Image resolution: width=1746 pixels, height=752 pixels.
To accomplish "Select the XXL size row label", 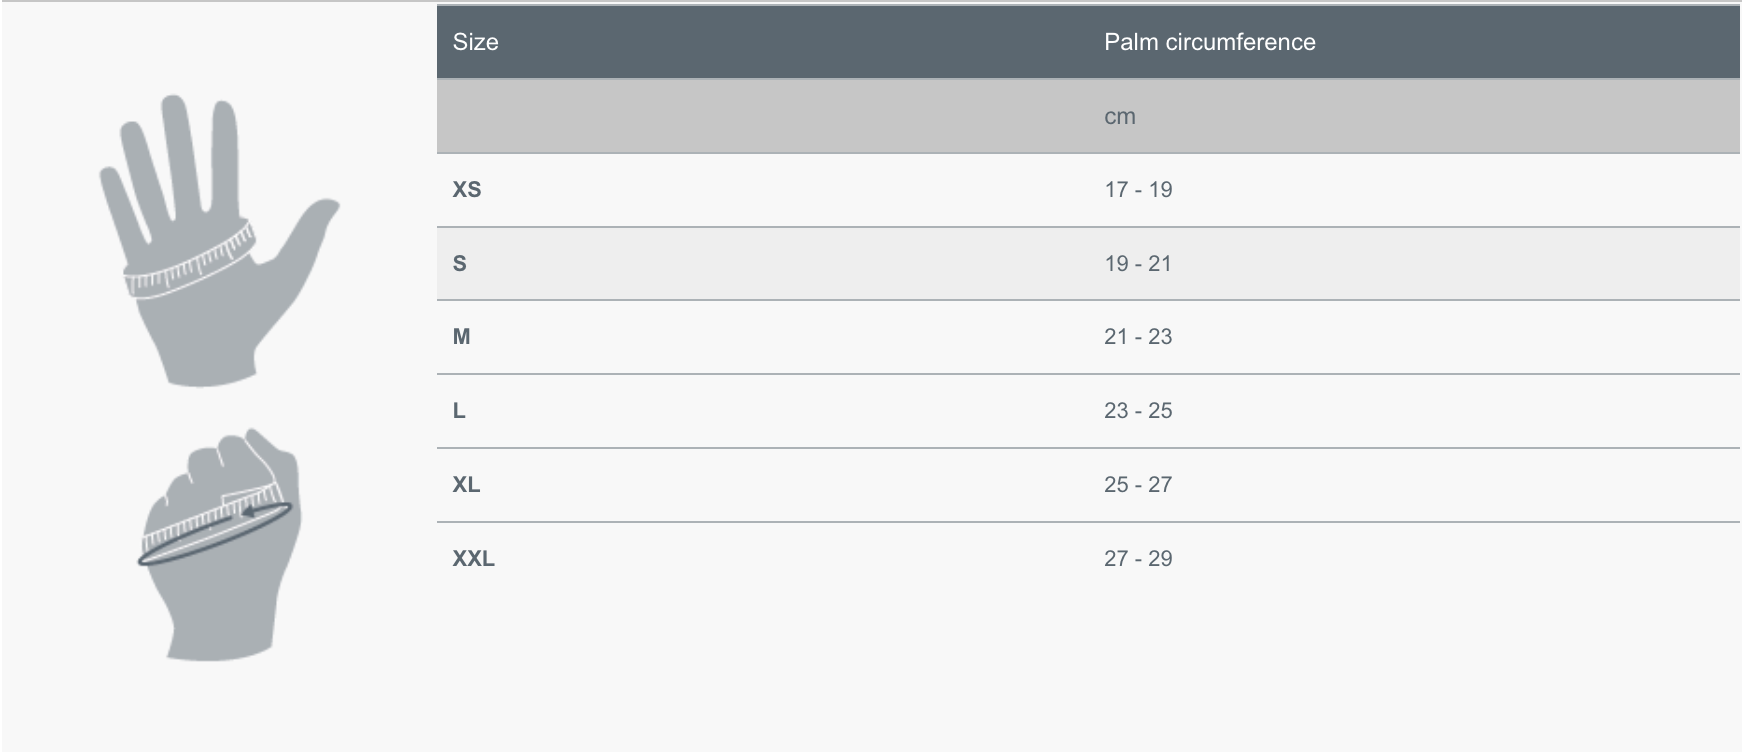I will pyautogui.click(x=473, y=559).
